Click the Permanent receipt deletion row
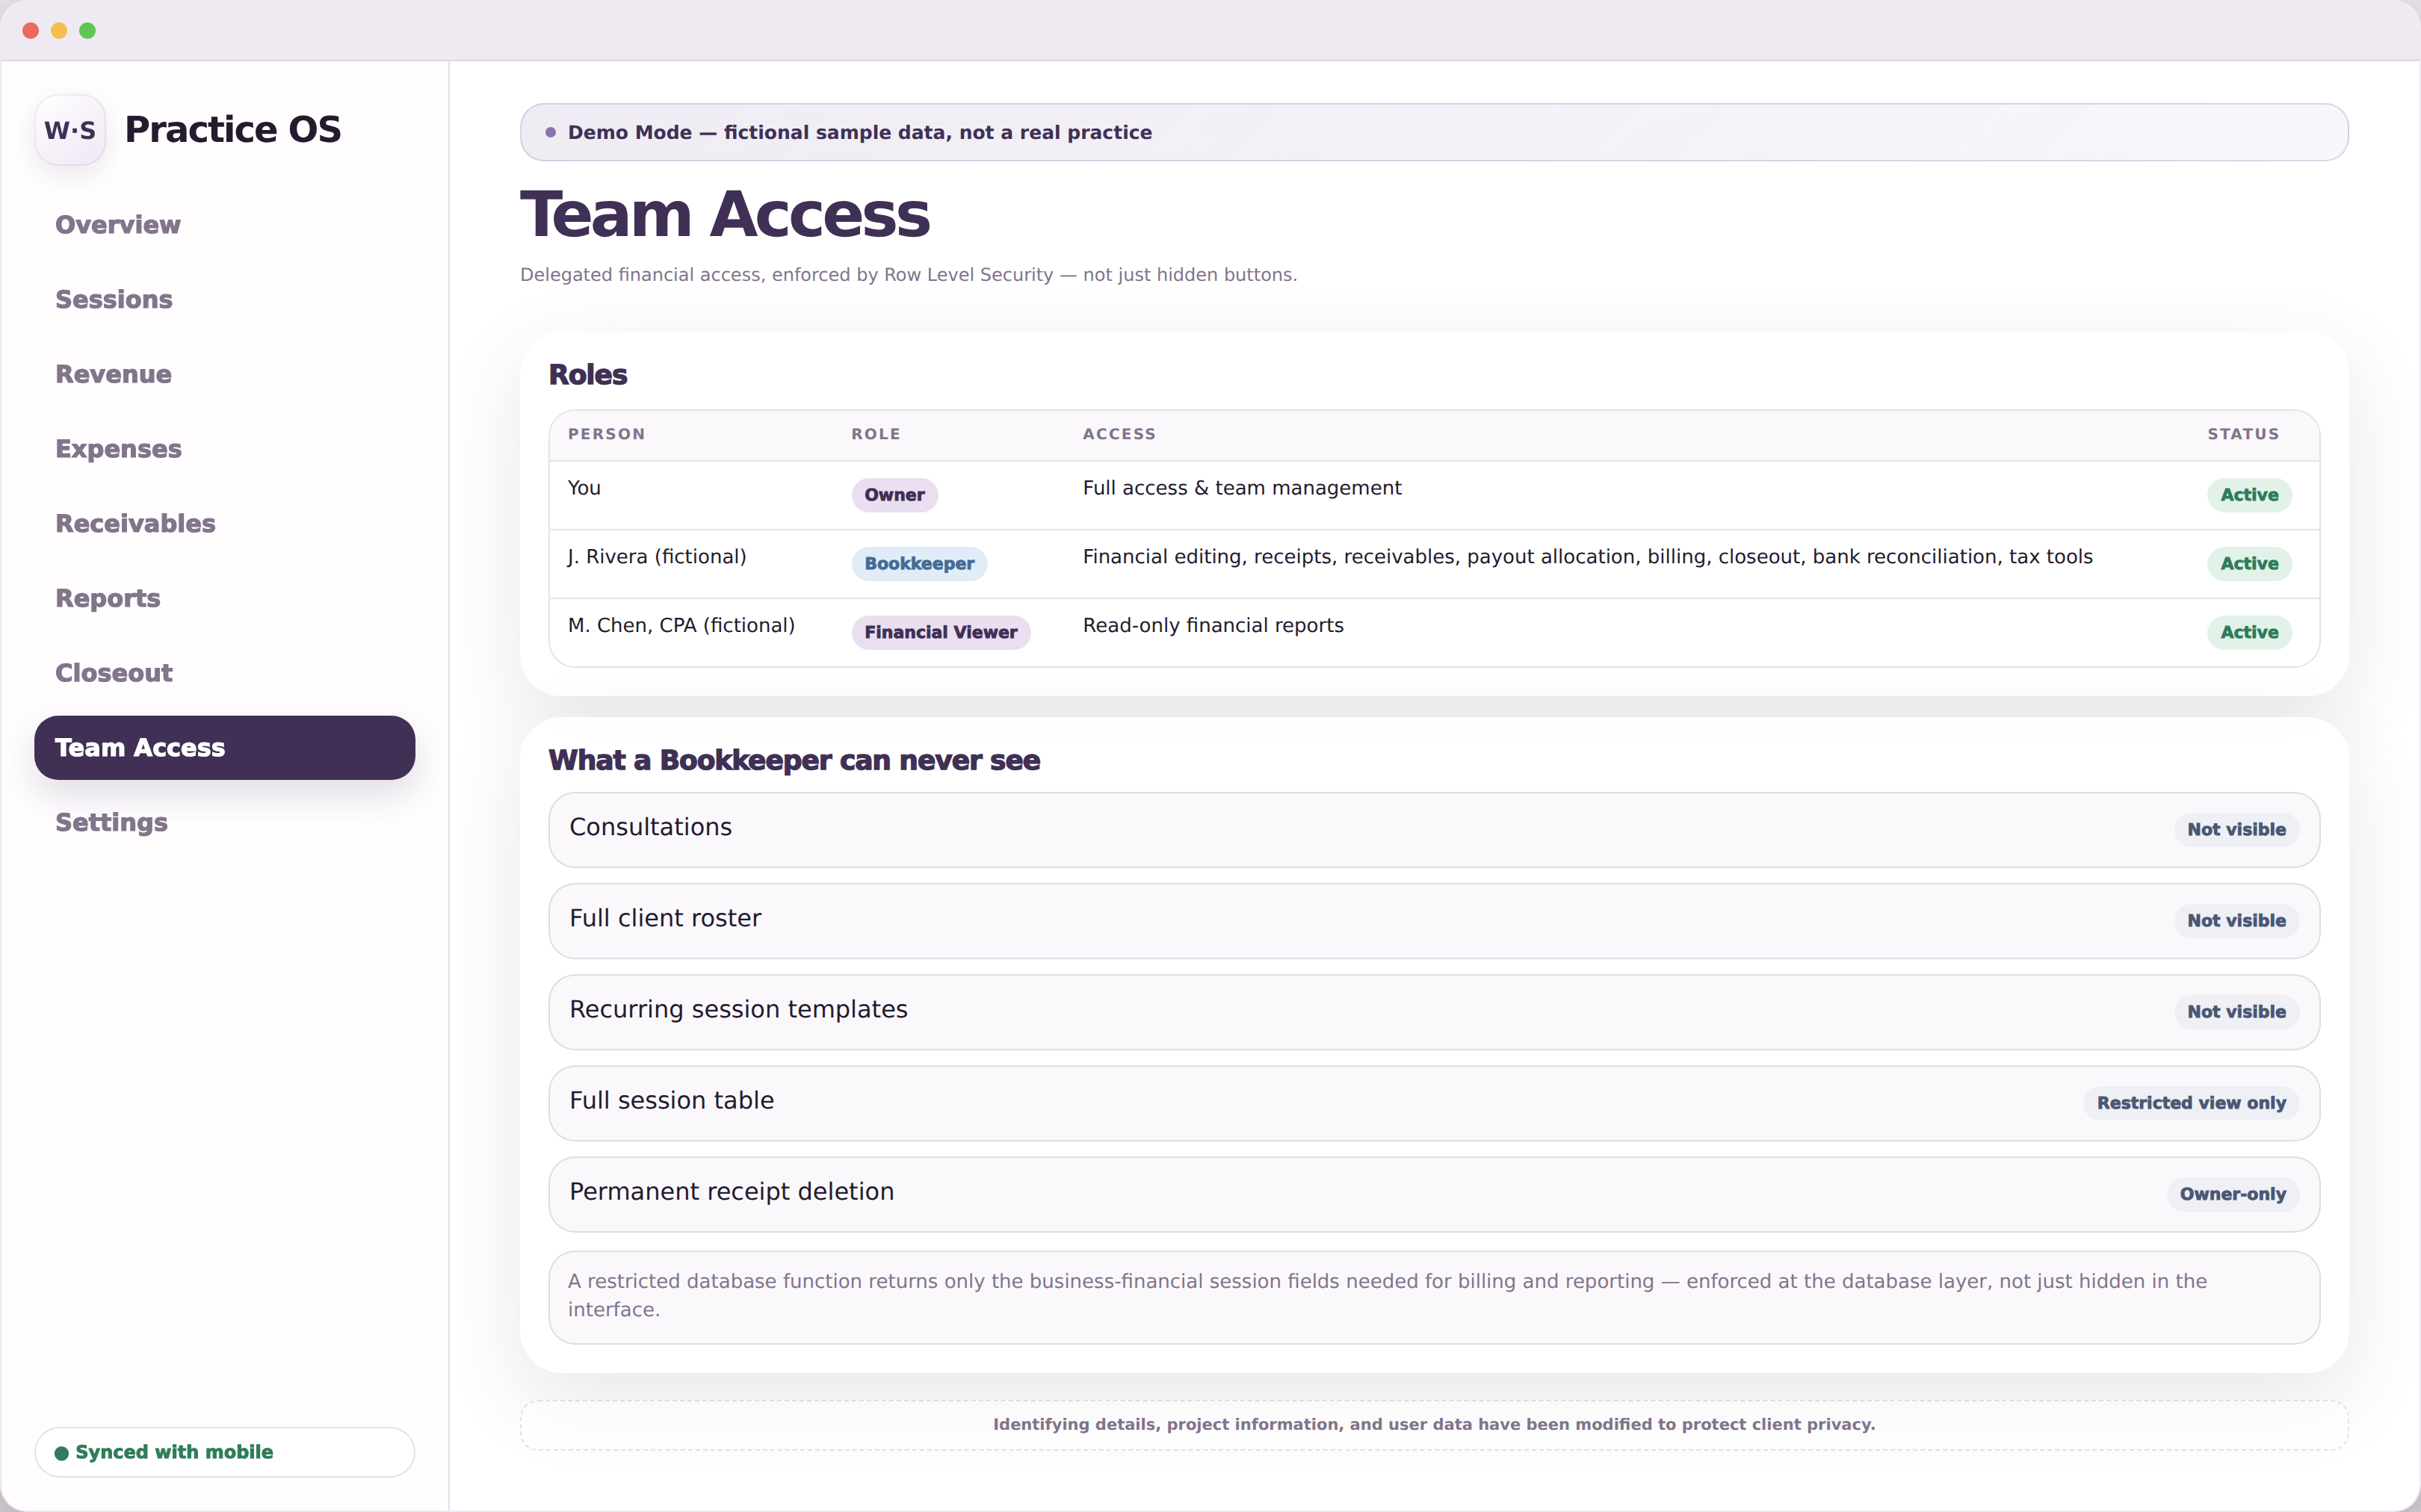Image resolution: width=2421 pixels, height=1512 pixels. 1433,1194
